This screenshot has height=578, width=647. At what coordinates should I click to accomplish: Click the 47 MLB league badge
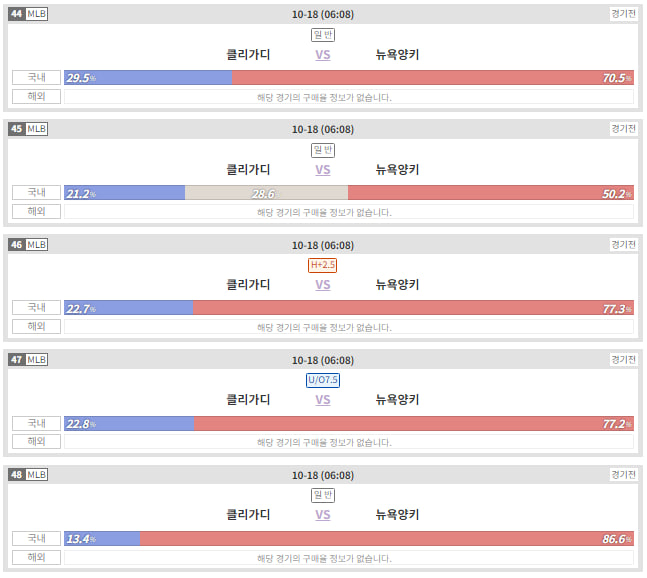pos(28,359)
